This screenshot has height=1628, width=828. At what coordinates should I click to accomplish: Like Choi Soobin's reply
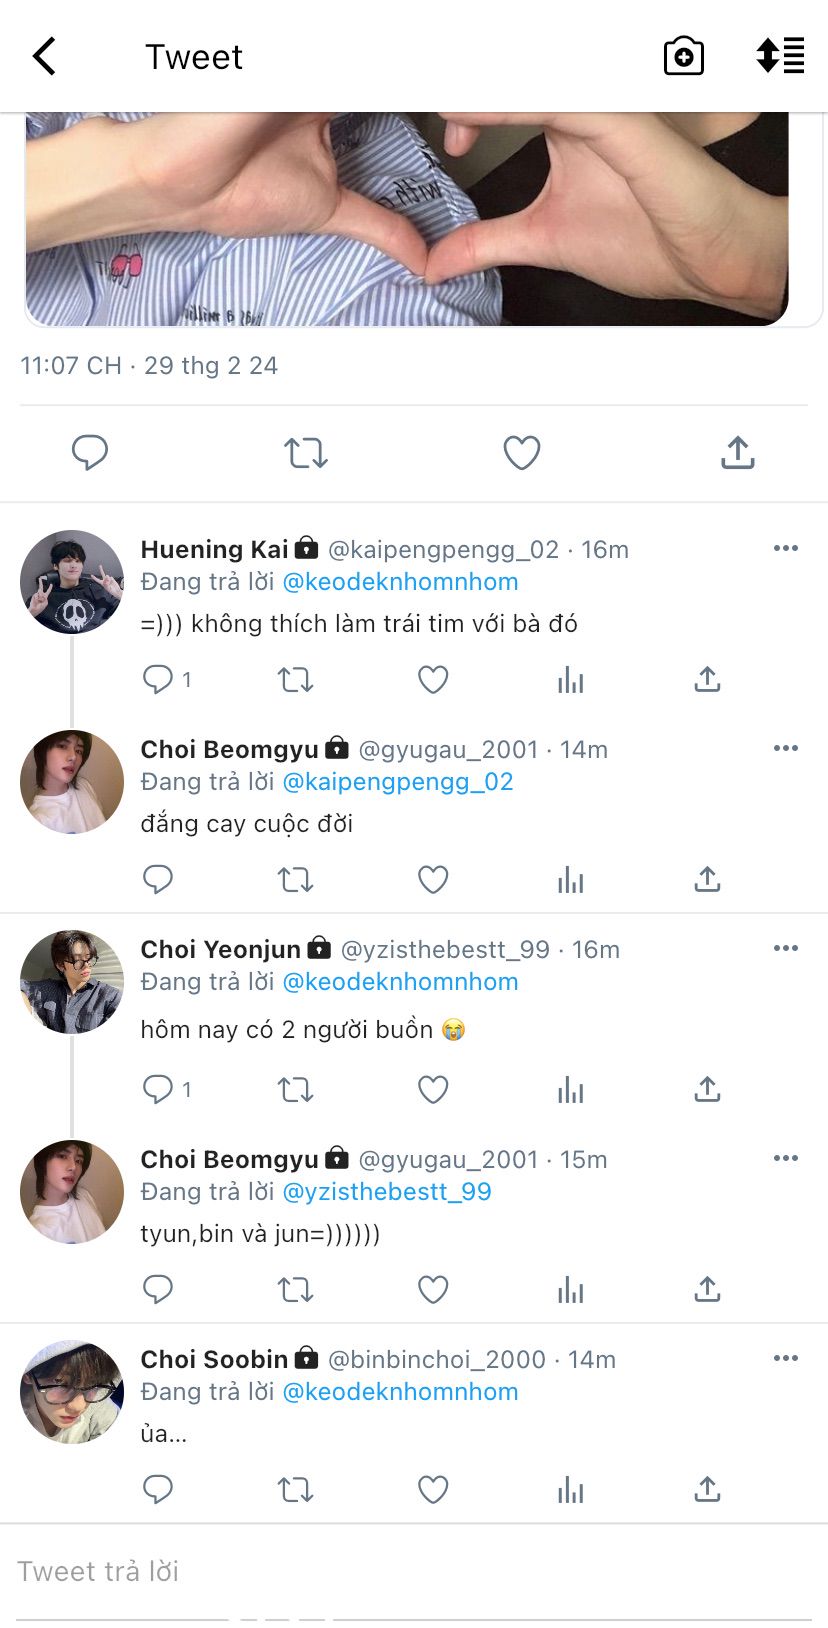pyautogui.click(x=432, y=1490)
